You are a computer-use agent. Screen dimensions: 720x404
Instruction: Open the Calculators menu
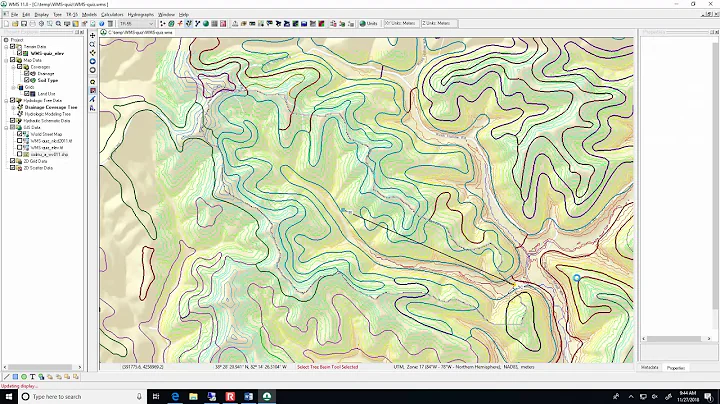pyautogui.click(x=112, y=15)
